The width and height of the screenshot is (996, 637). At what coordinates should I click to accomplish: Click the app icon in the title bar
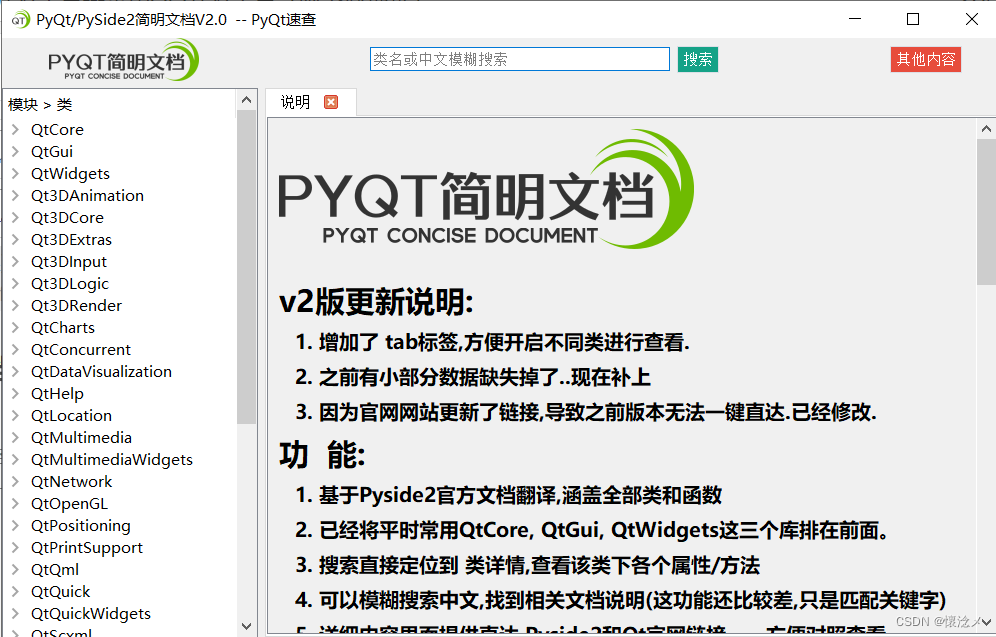(x=20, y=20)
